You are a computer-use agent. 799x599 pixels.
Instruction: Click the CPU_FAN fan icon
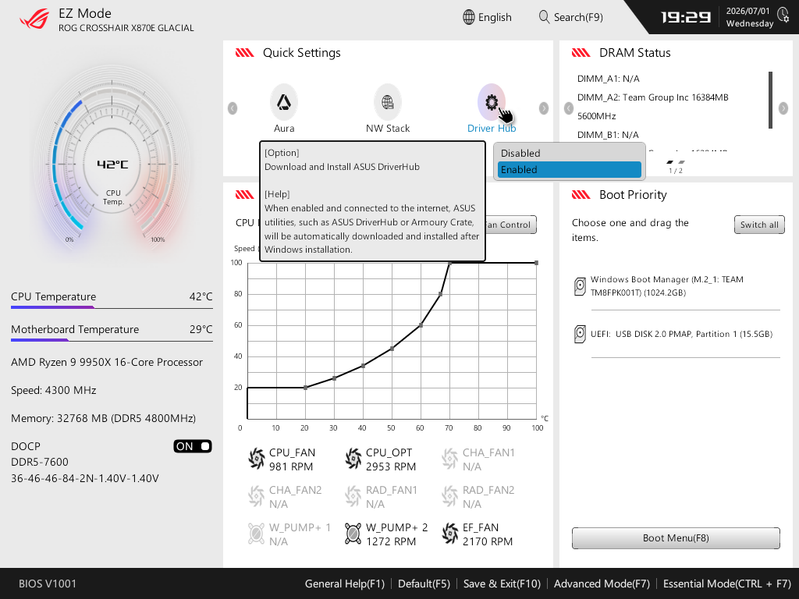pyautogui.click(x=256, y=458)
